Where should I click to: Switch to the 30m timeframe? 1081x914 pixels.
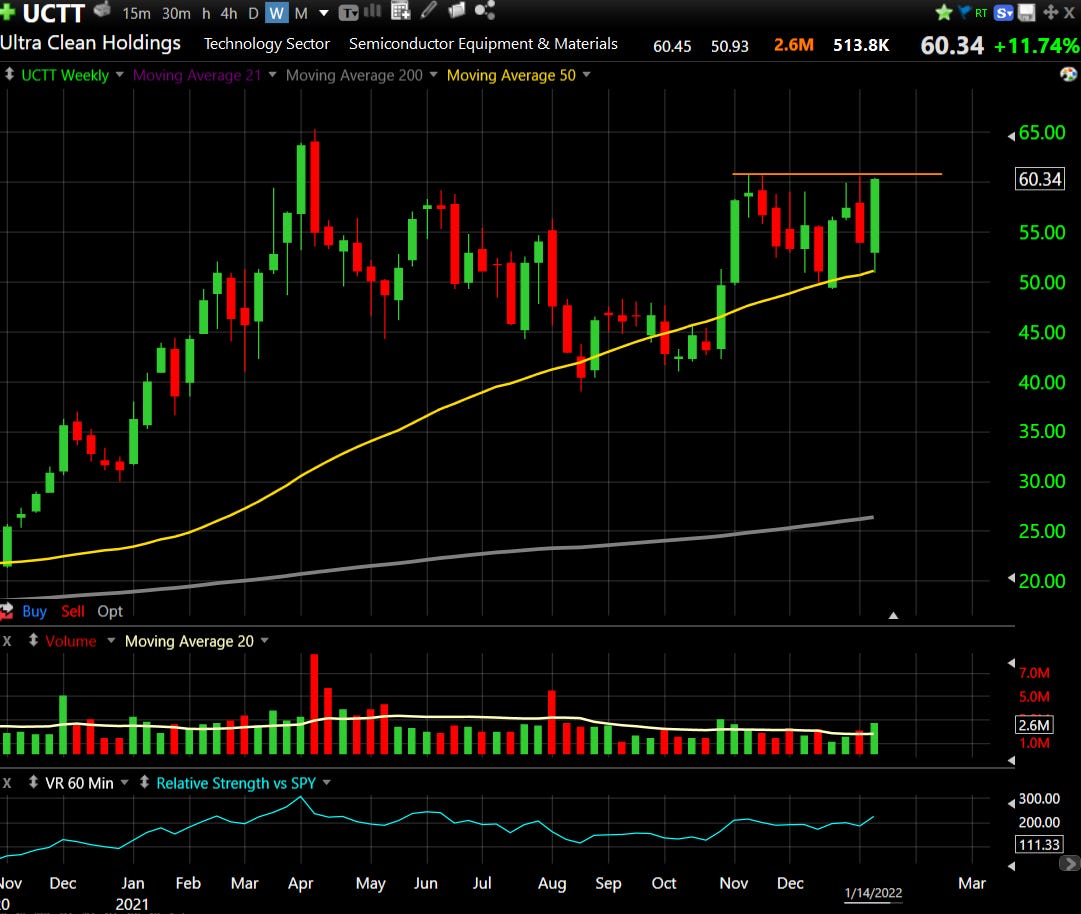click(x=176, y=13)
